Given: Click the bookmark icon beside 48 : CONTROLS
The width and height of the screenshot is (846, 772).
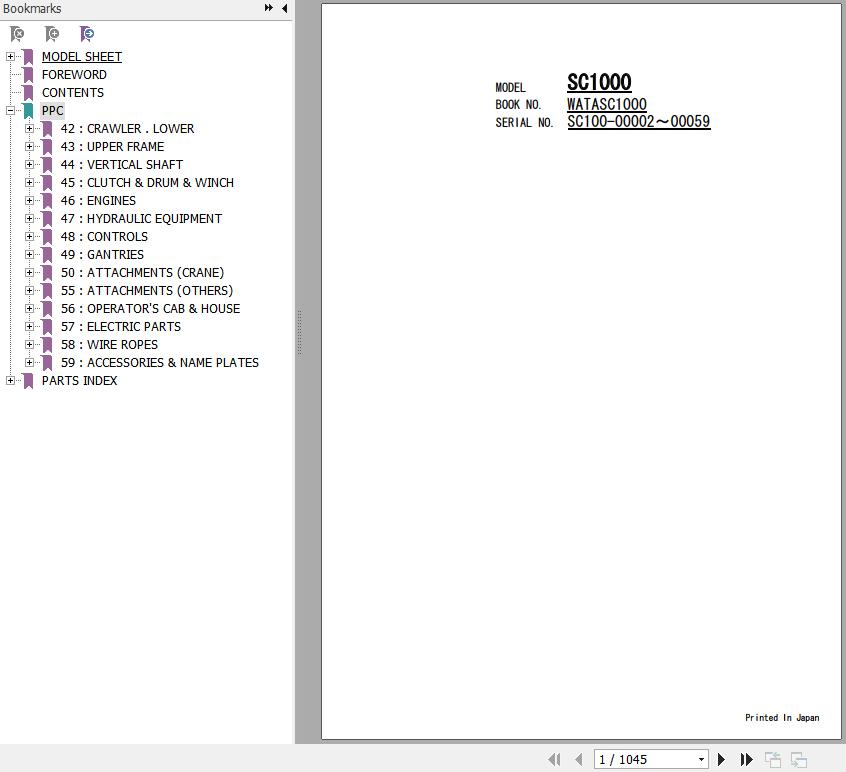Looking at the screenshot, I should [47, 237].
